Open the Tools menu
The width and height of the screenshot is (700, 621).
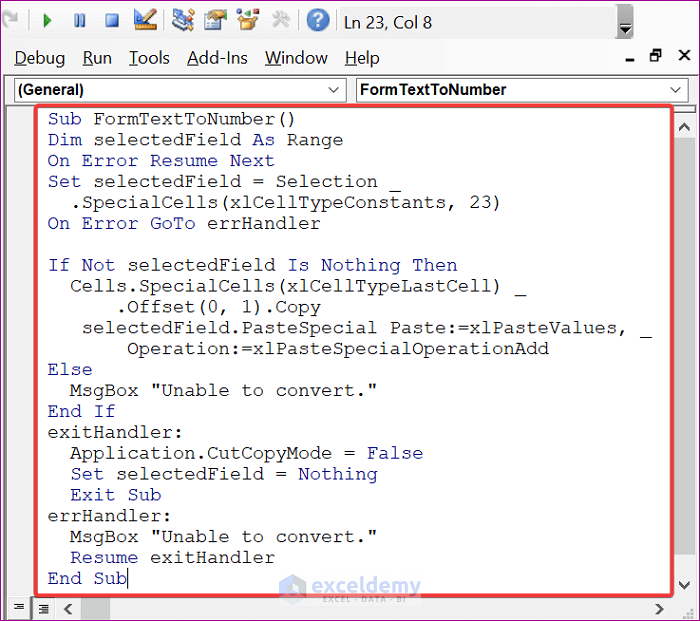point(149,58)
